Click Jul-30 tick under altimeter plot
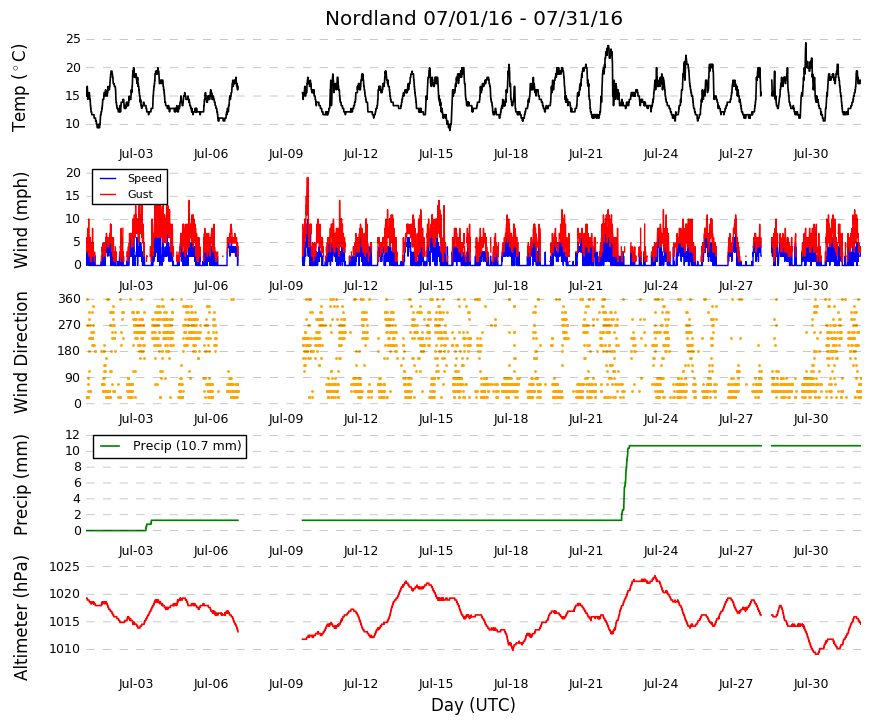 tap(810, 684)
